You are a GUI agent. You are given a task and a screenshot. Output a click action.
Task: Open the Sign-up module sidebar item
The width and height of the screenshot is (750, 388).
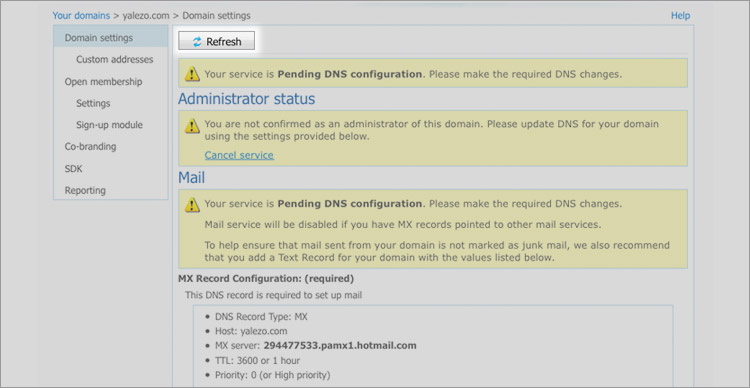[x=110, y=125]
